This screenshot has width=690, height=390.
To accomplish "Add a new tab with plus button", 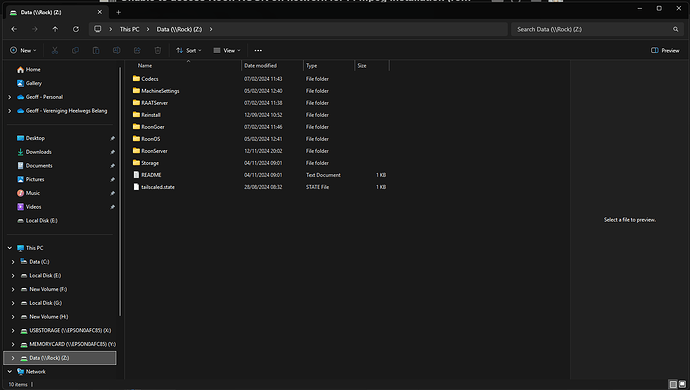I will click(x=118, y=12).
